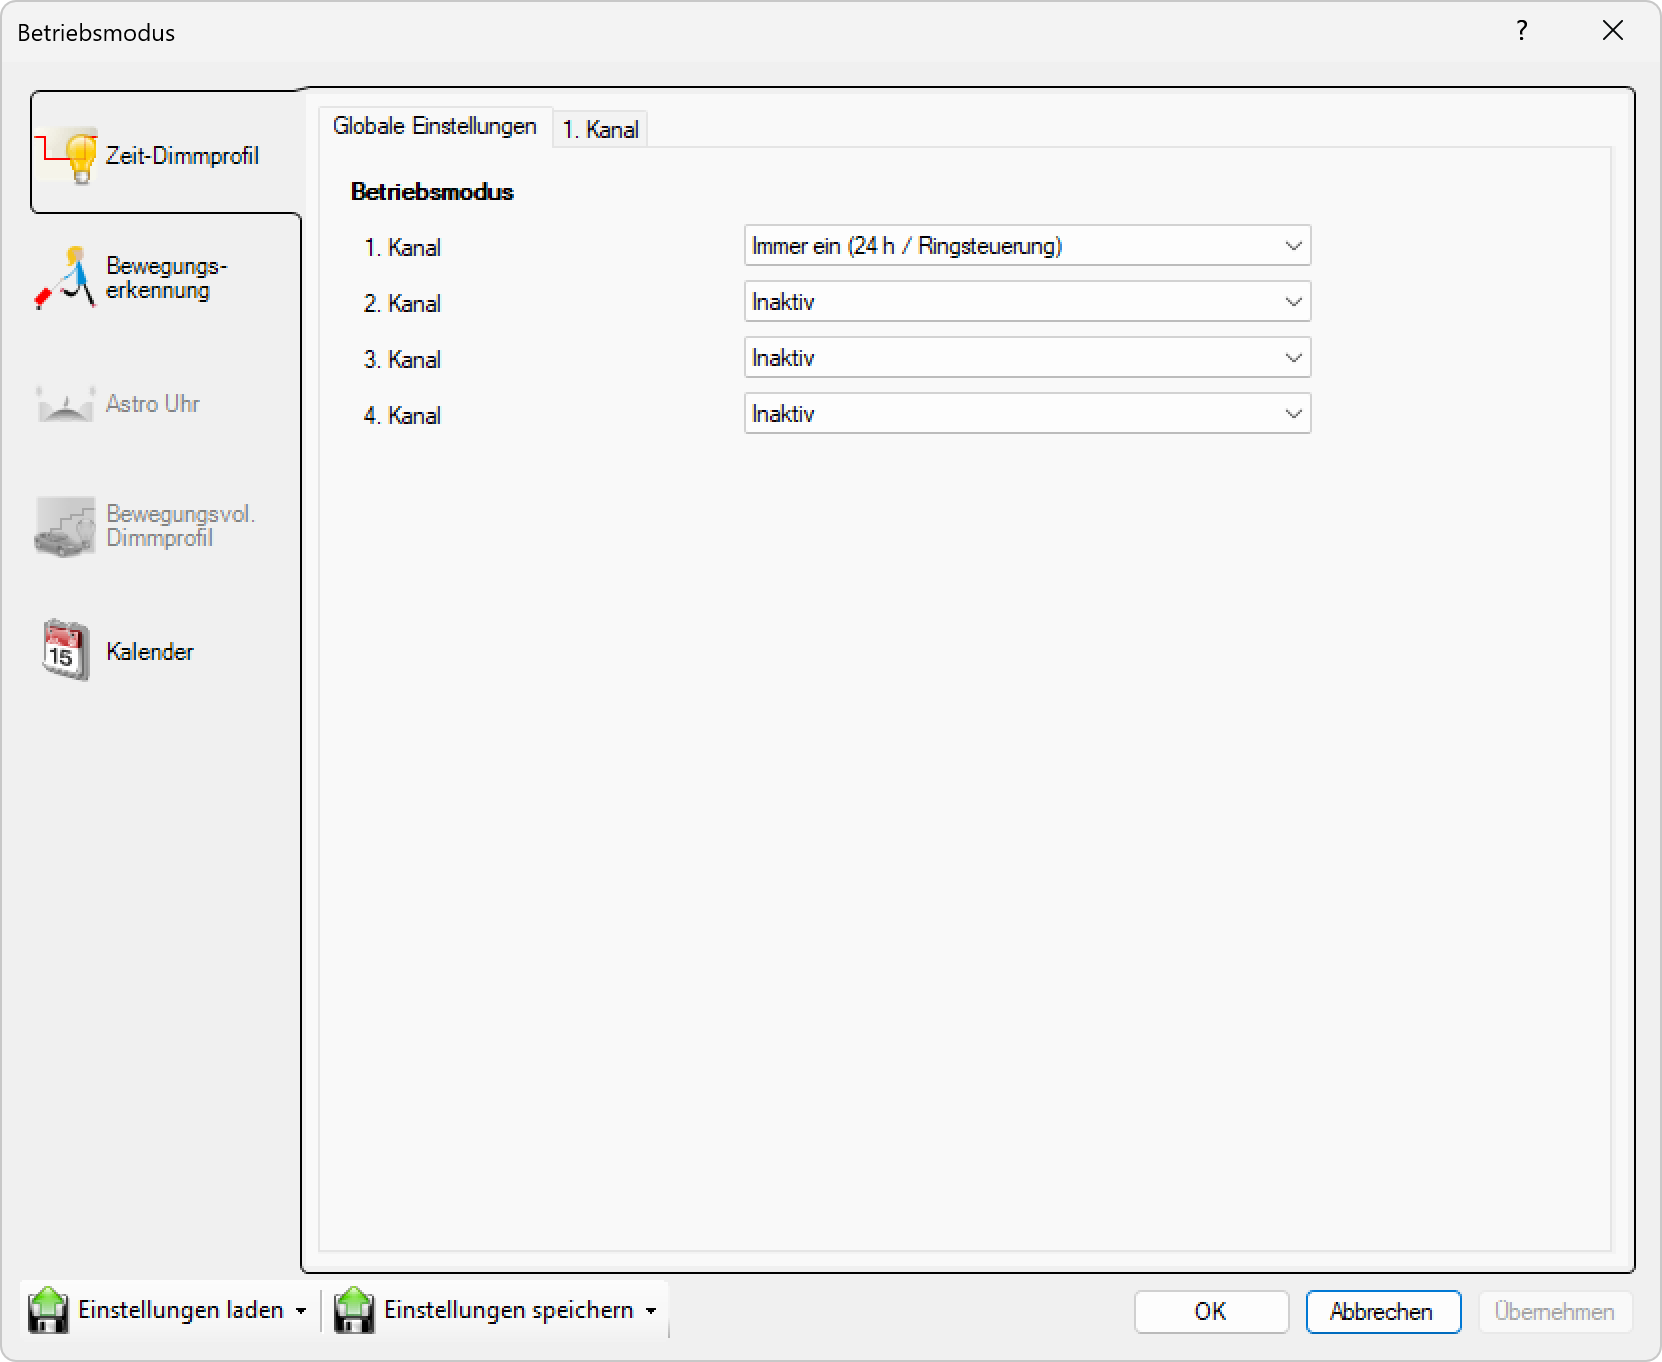Open the 1. Kanal Betriebsmodus dropdown
Screen dimensions: 1662x1362
pyautogui.click(x=1027, y=246)
